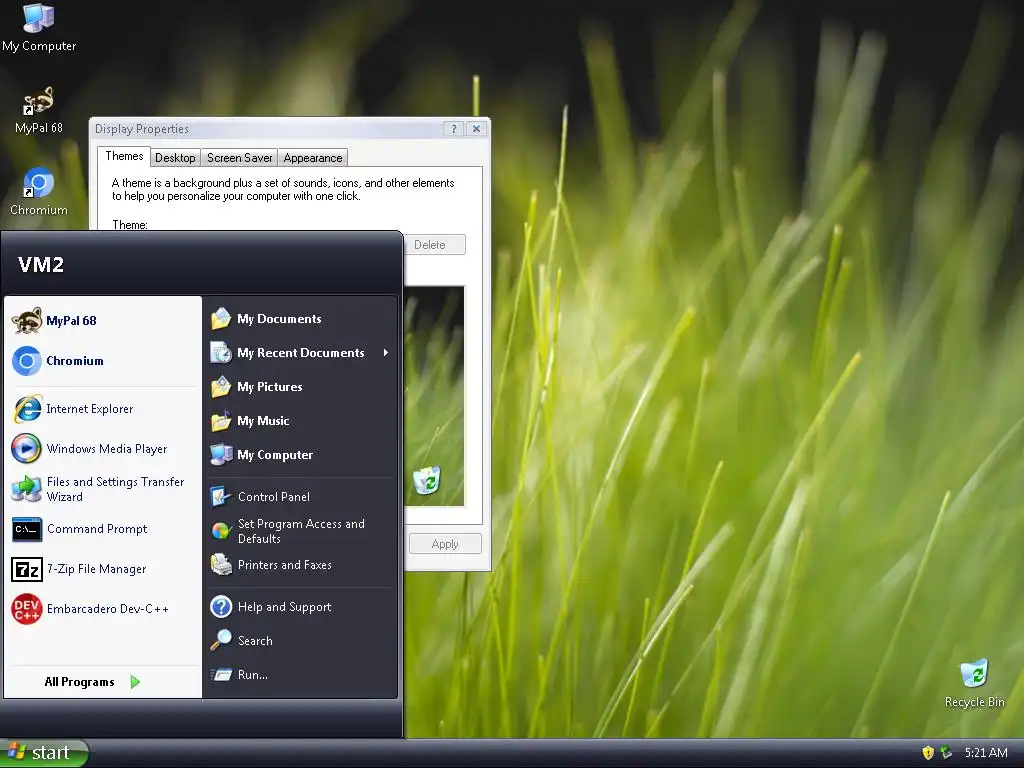Select Recycle Bin on desktop
The width and height of the screenshot is (1024, 768).
click(974, 684)
